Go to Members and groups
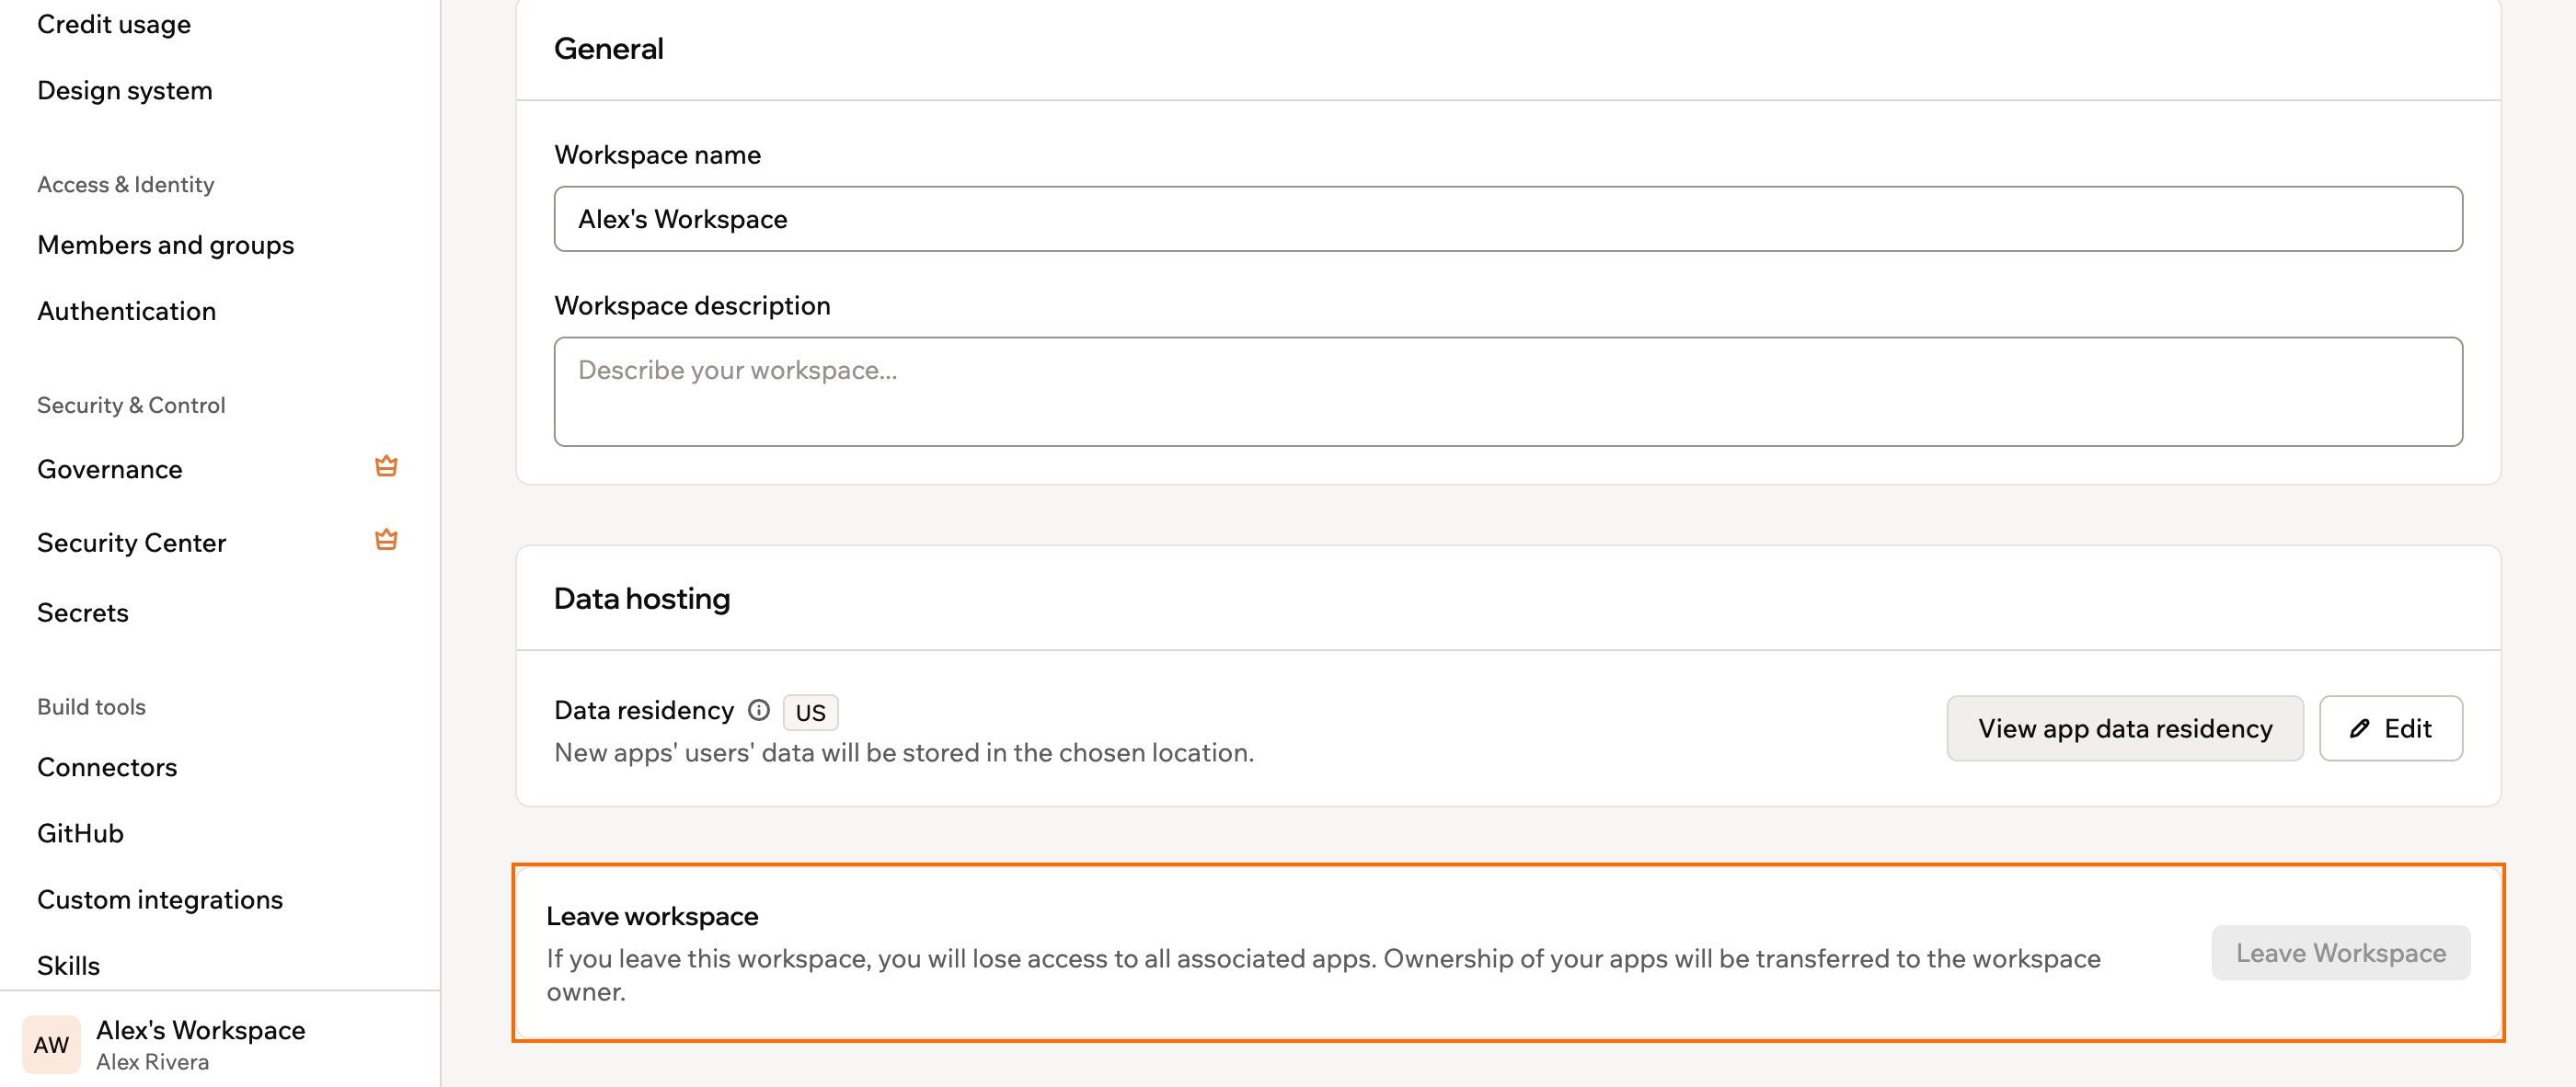This screenshot has width=2576, height=1087. coord(166,245)
